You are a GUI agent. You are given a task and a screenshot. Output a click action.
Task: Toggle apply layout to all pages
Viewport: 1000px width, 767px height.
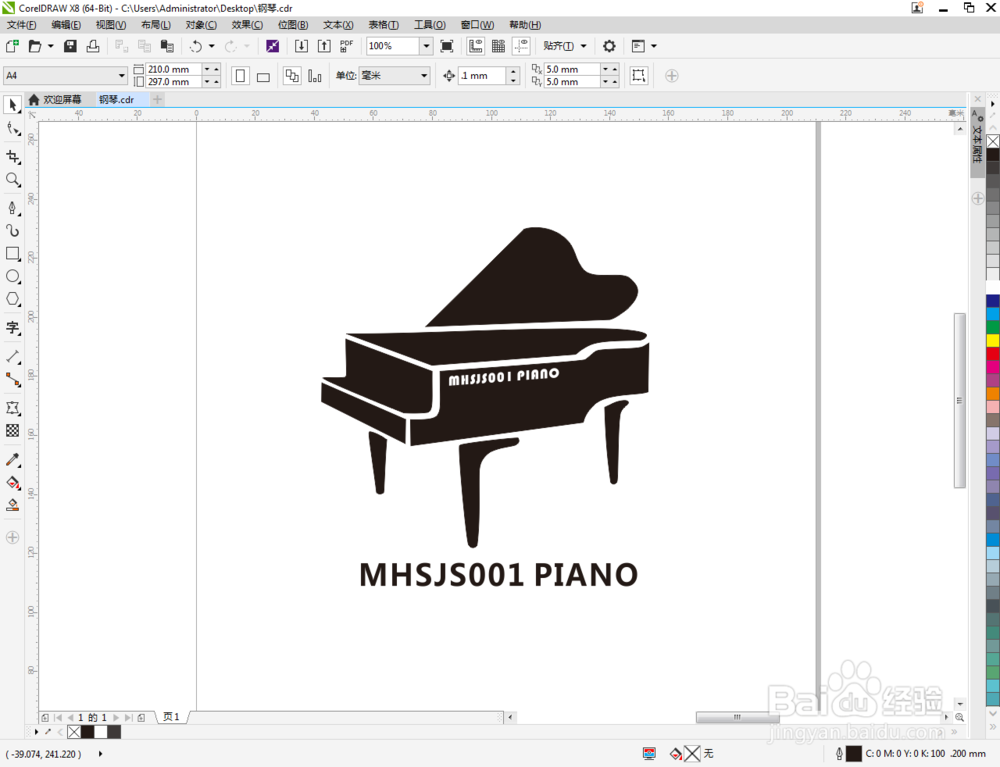(292, 76)
